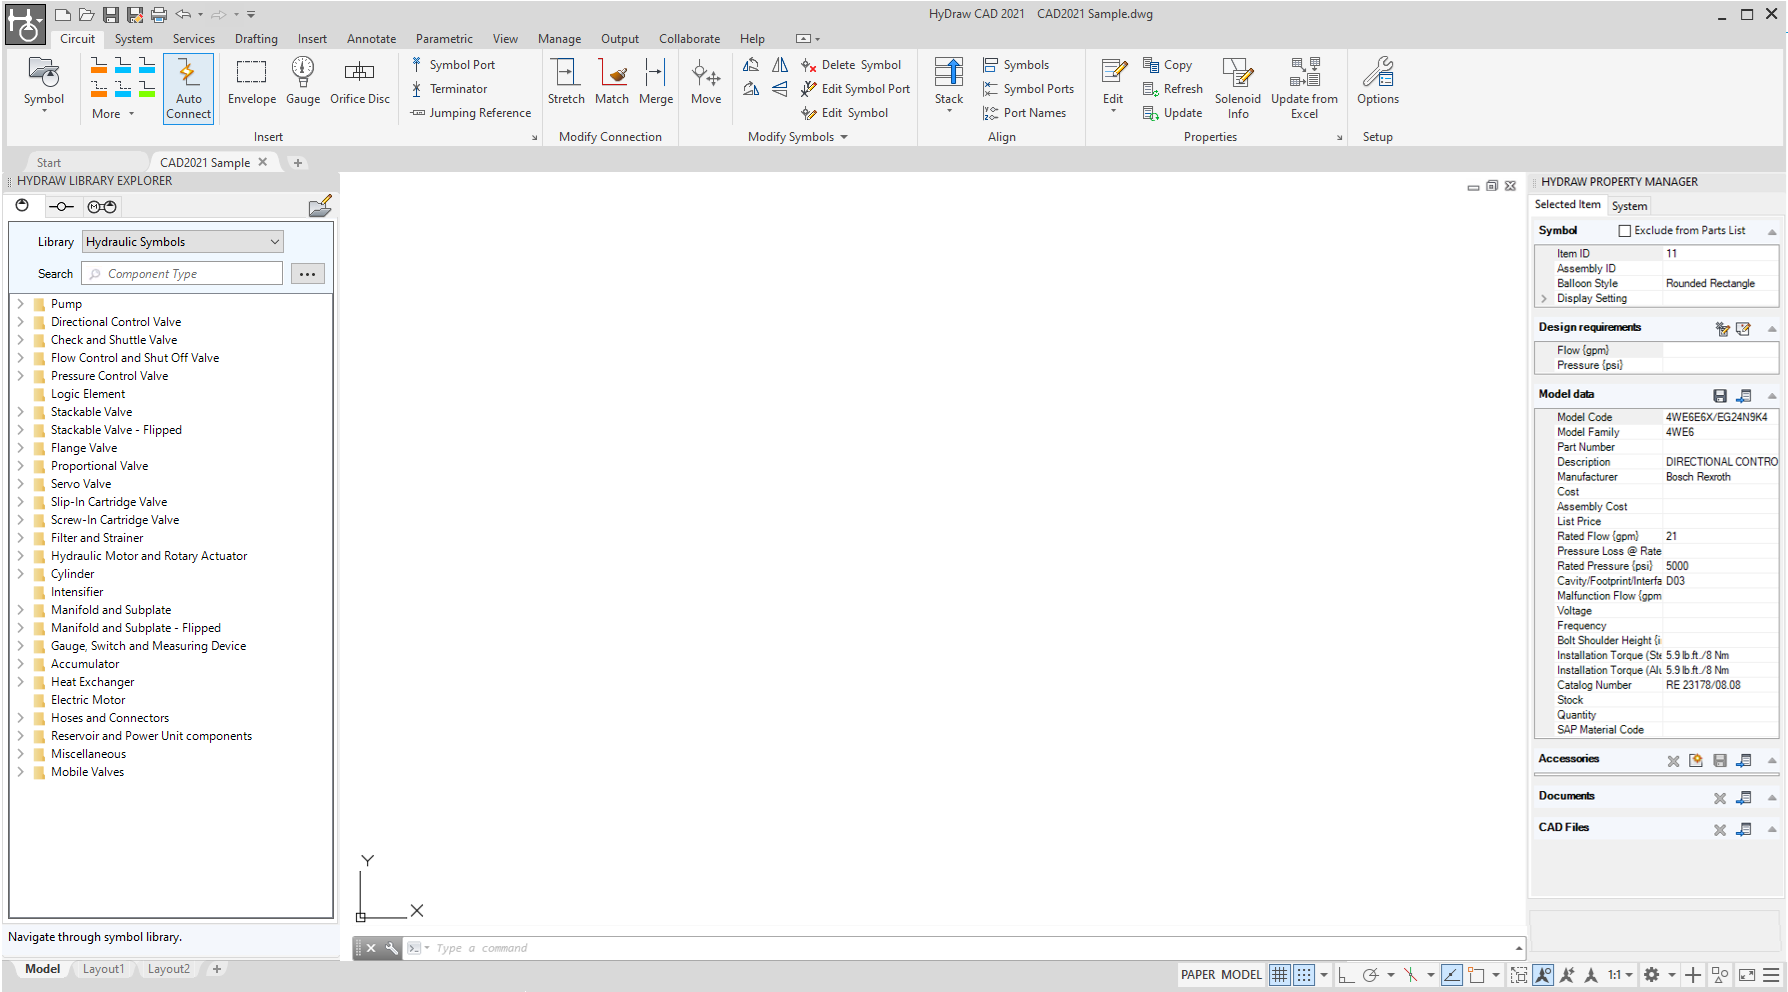1788x992 pixels.
Task: Switch to Layout1 tab
Action: 103,969
